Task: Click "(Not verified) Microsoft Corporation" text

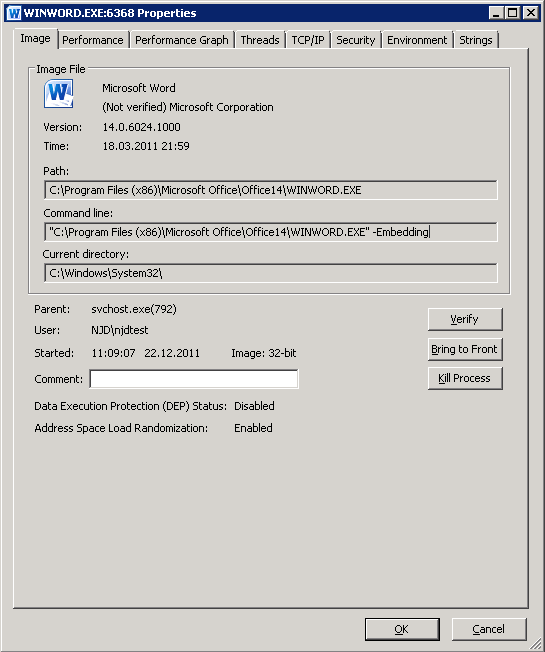Action: 188,107
